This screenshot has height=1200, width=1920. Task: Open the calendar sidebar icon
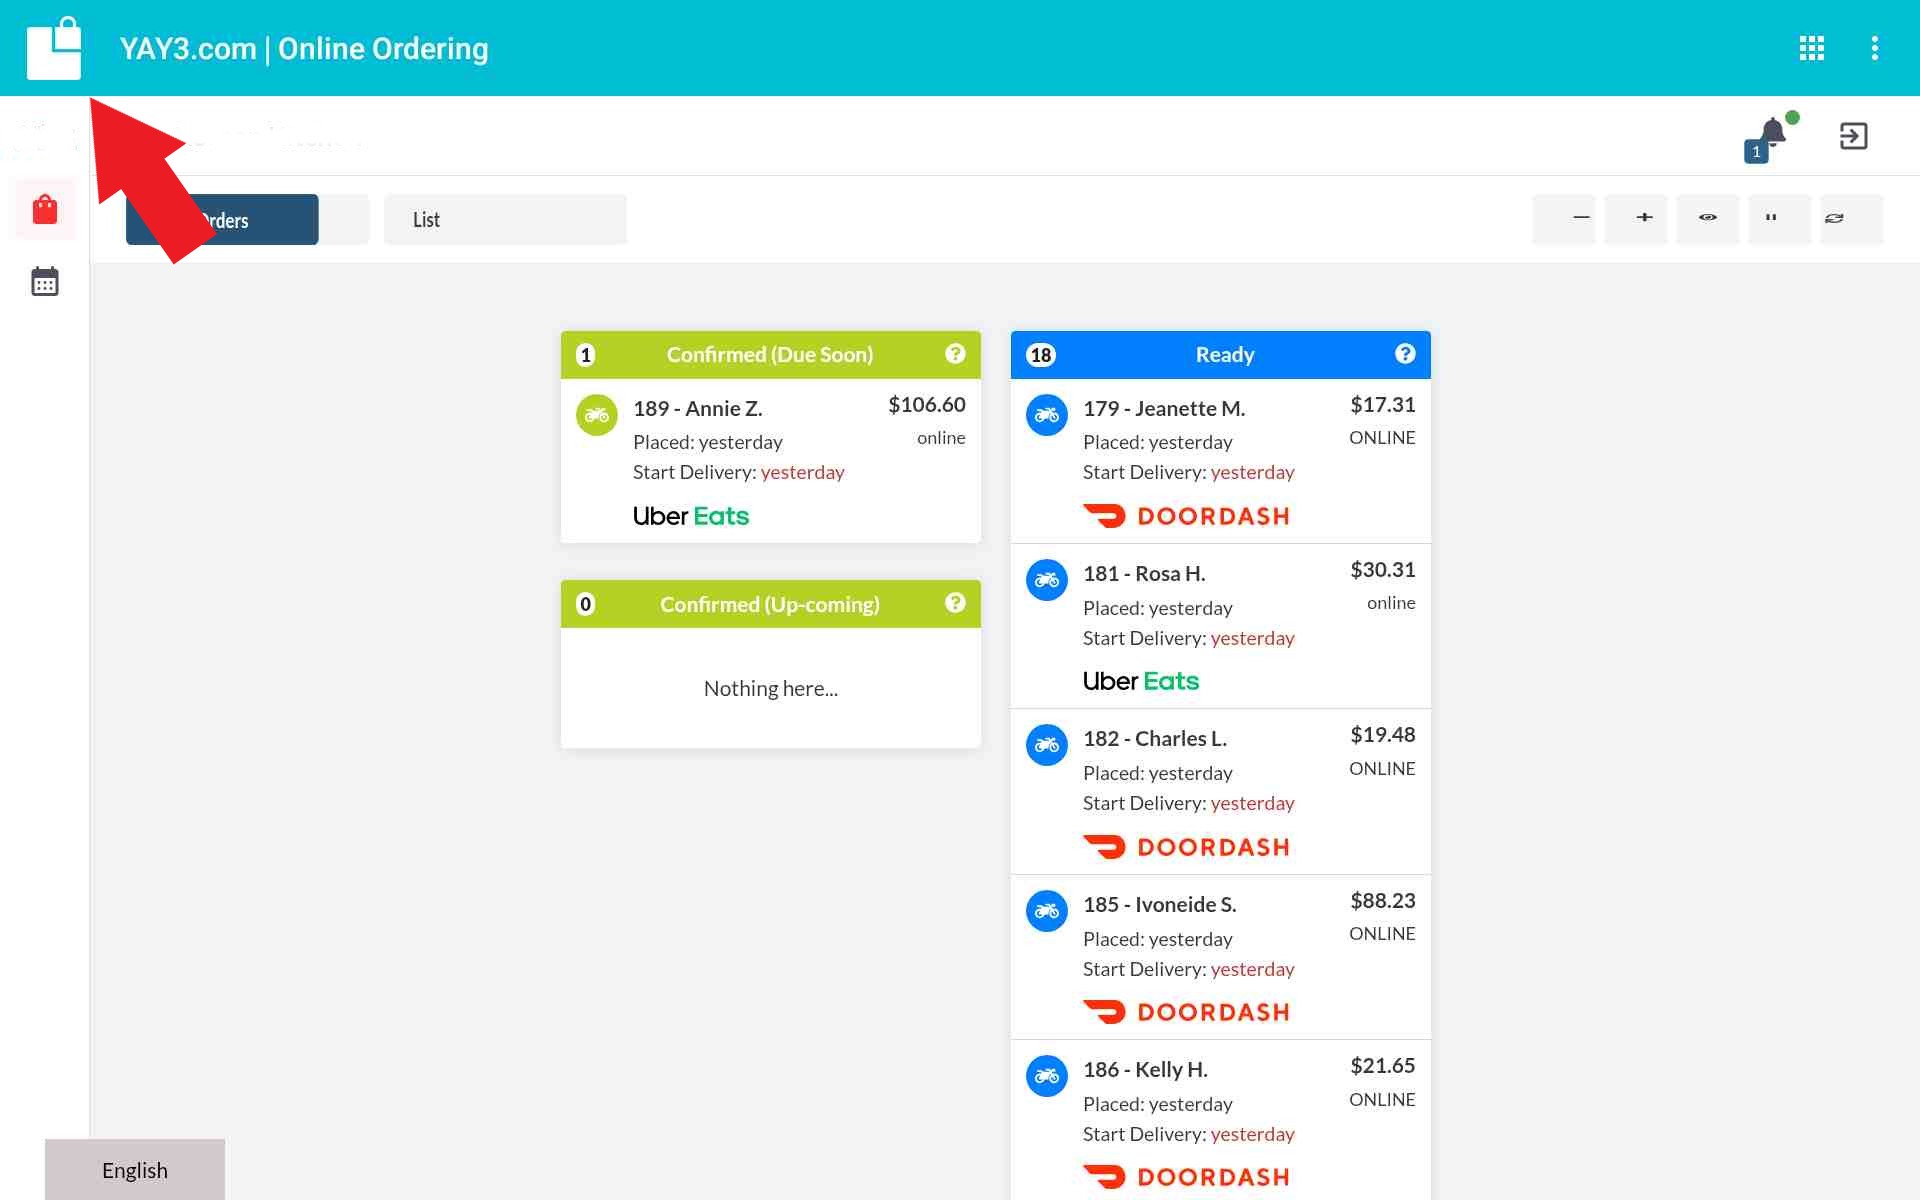tap(45, 282)
